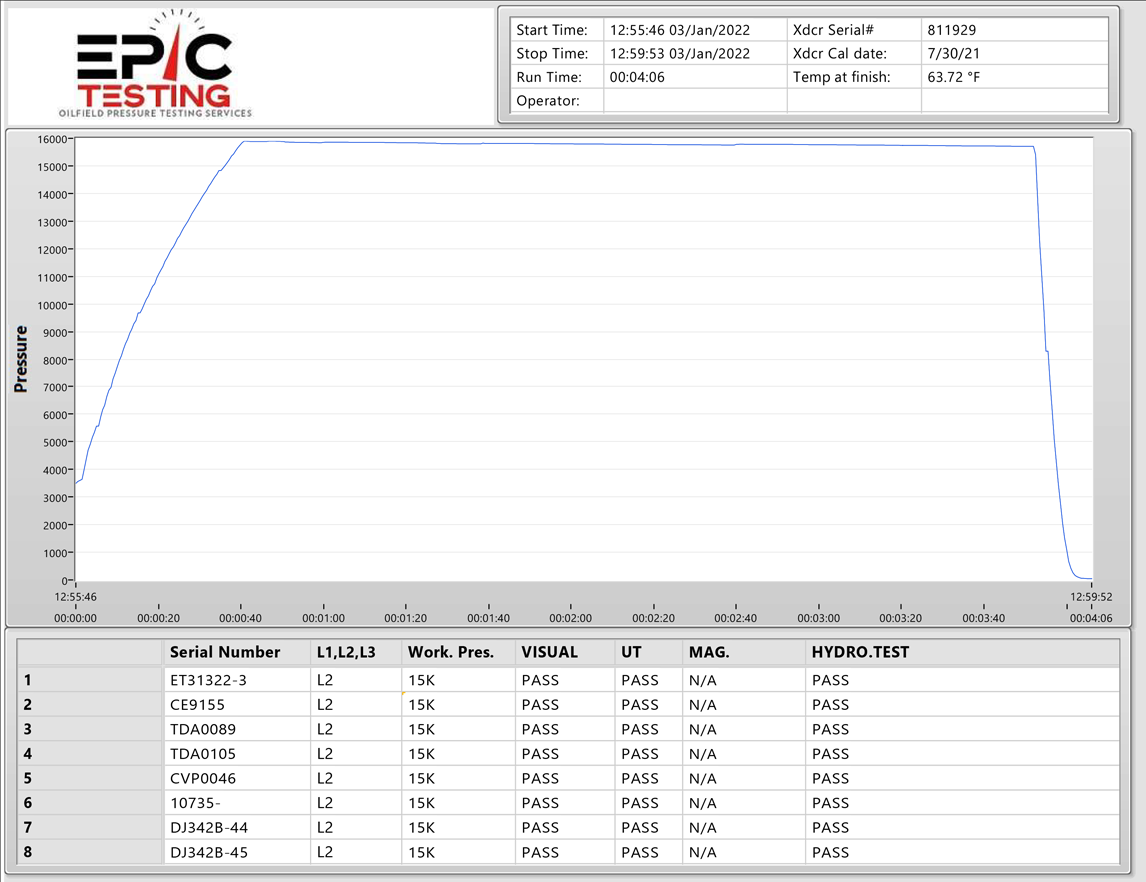Click the empty Operator field
The image size is (1146, 882).
[x=694, y=101]
